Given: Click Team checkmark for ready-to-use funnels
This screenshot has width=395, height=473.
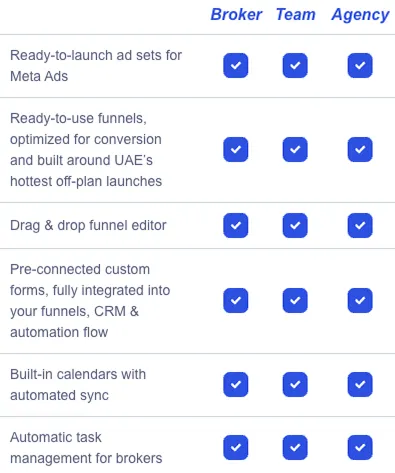Looking at the screenshot, I should [295, 149].
